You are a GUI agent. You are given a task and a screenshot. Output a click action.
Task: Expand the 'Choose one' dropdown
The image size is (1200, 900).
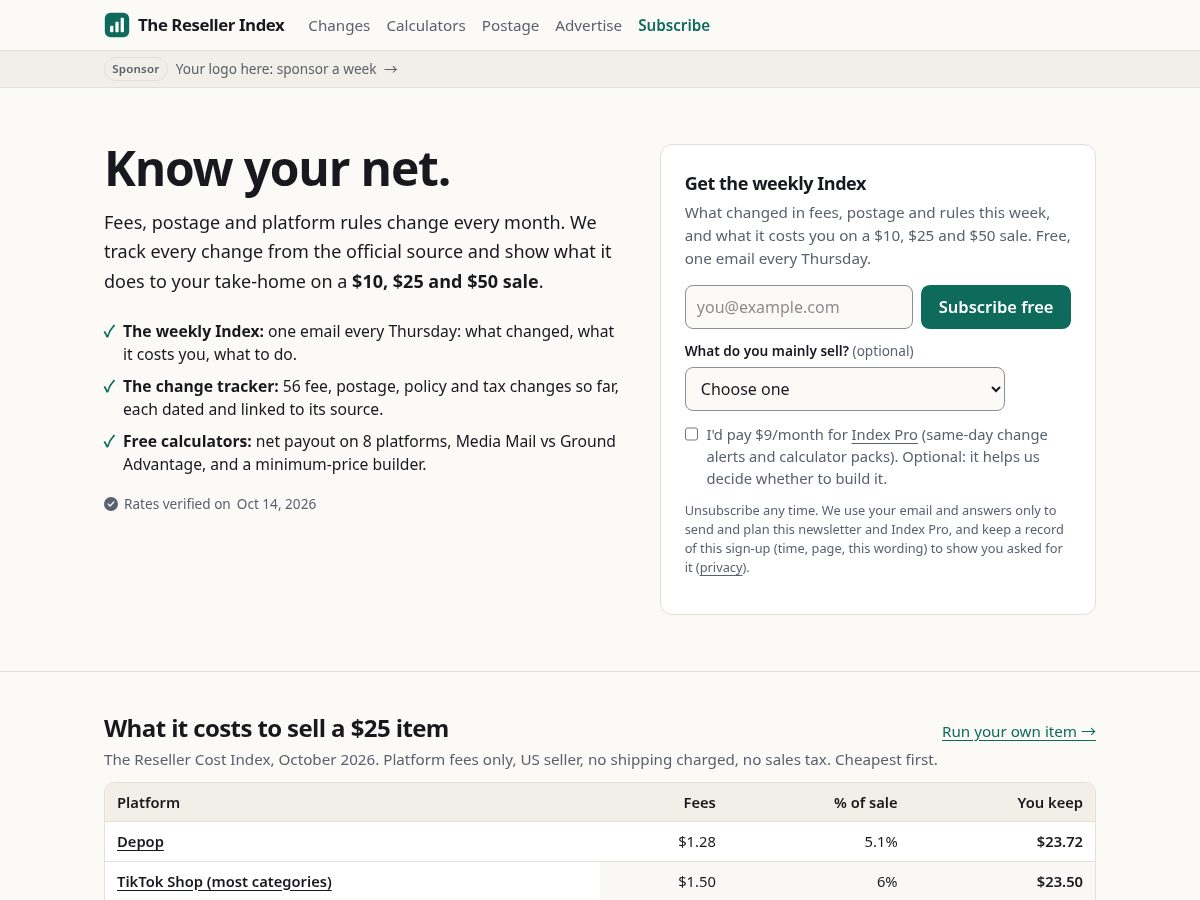[845, 389]
